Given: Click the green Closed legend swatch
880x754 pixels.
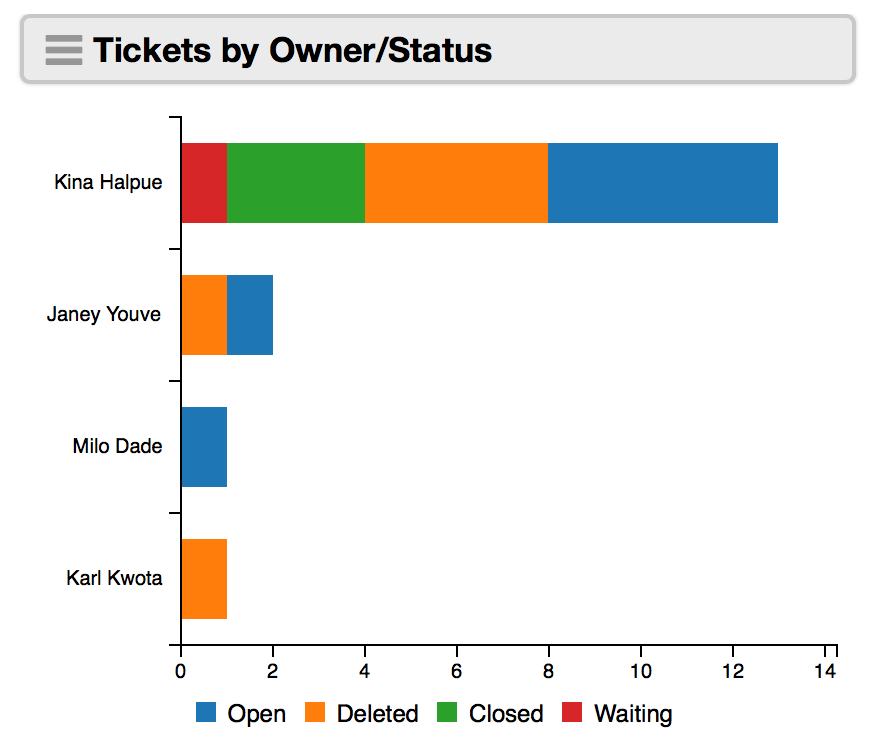Looking at the screenshot, I should [447, 712].
